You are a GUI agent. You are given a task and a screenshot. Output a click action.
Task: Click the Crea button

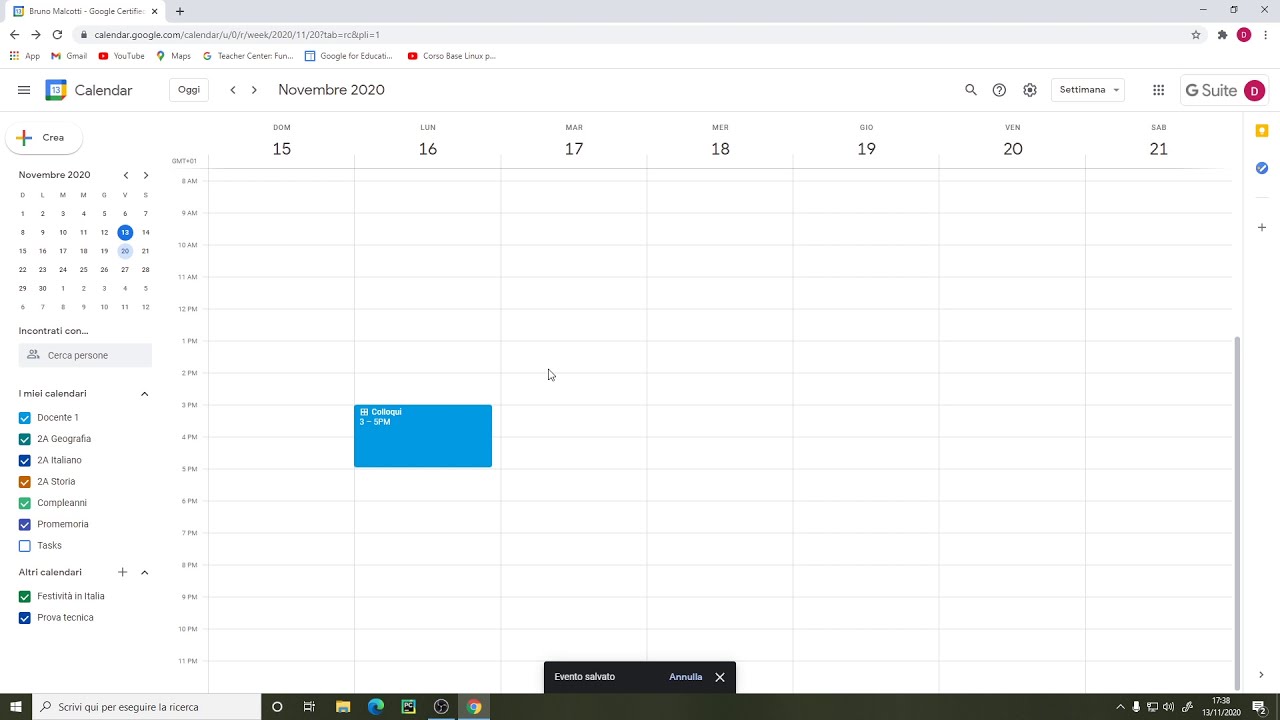[44, 138]
